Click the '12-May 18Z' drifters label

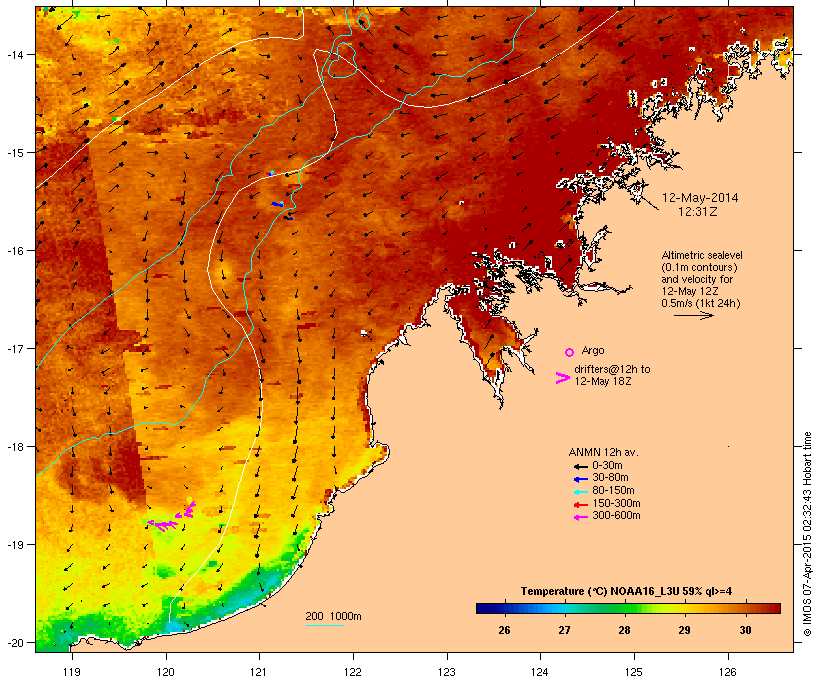pos(603,381)
